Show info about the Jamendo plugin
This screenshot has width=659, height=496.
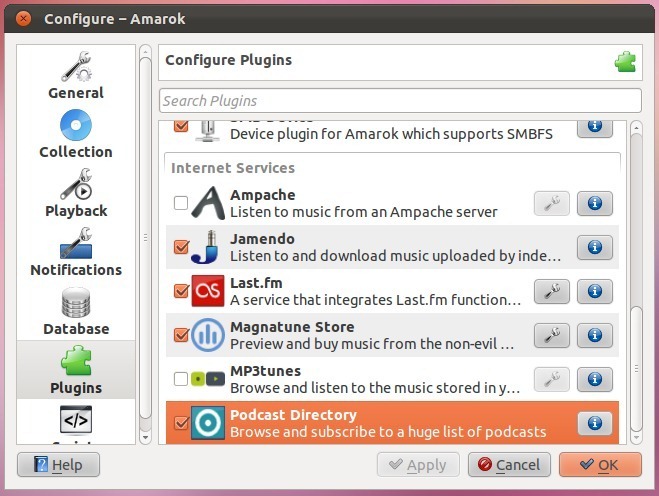(x=595, y=247)
